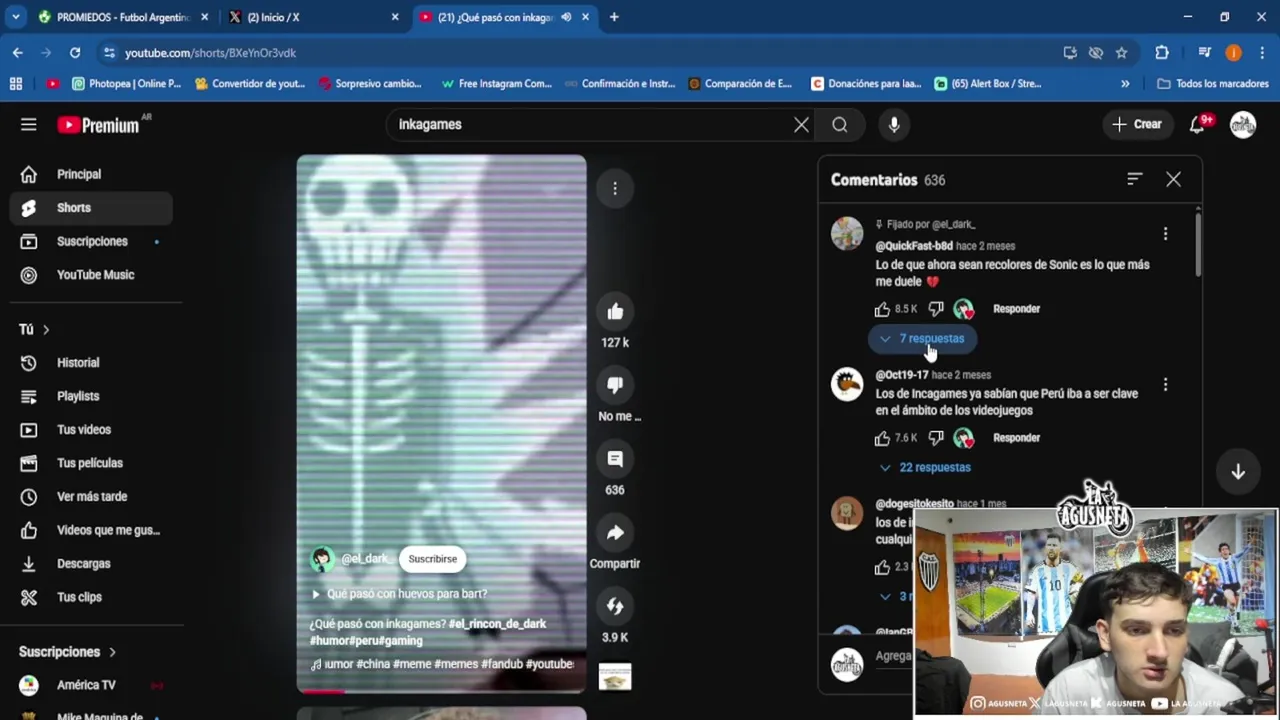This screenshot has width=1280, height=720.
Task: Open the comments sort order menu
Action: point(1134,180)
